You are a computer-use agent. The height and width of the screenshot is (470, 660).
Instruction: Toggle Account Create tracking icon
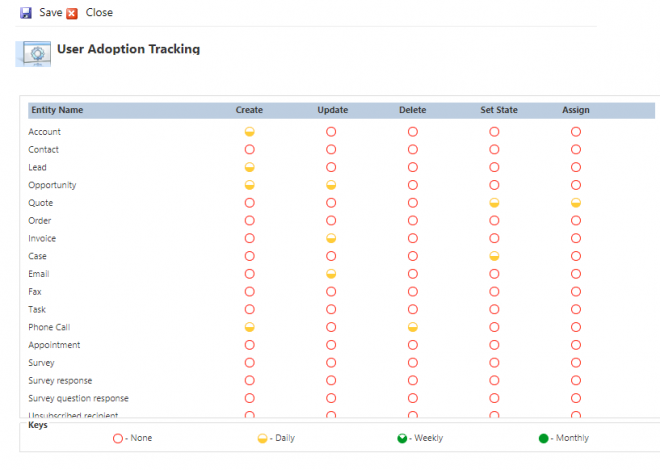point(249,132)
